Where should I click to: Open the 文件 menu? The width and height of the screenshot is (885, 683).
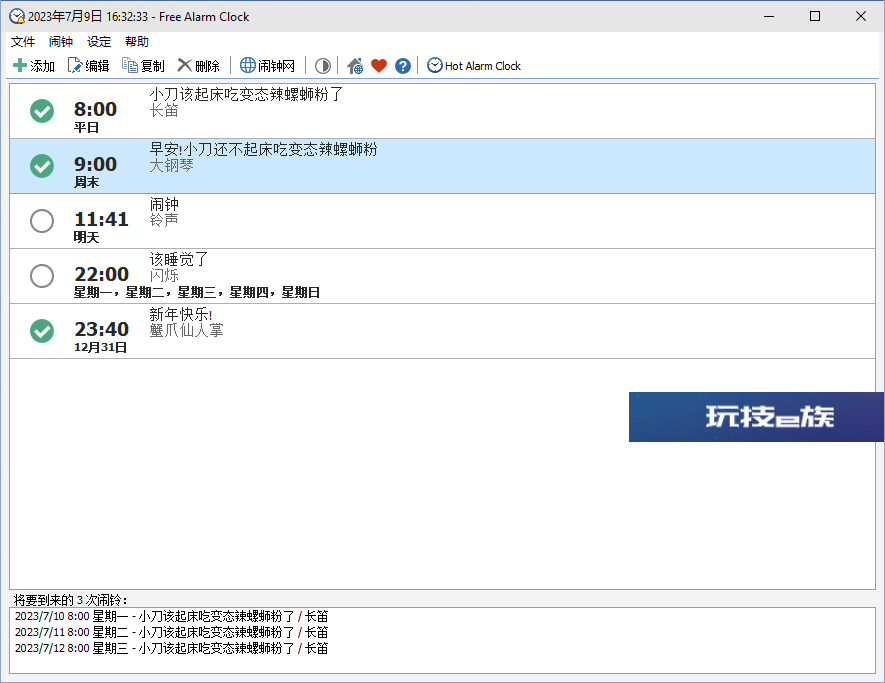tap(23, 41)
